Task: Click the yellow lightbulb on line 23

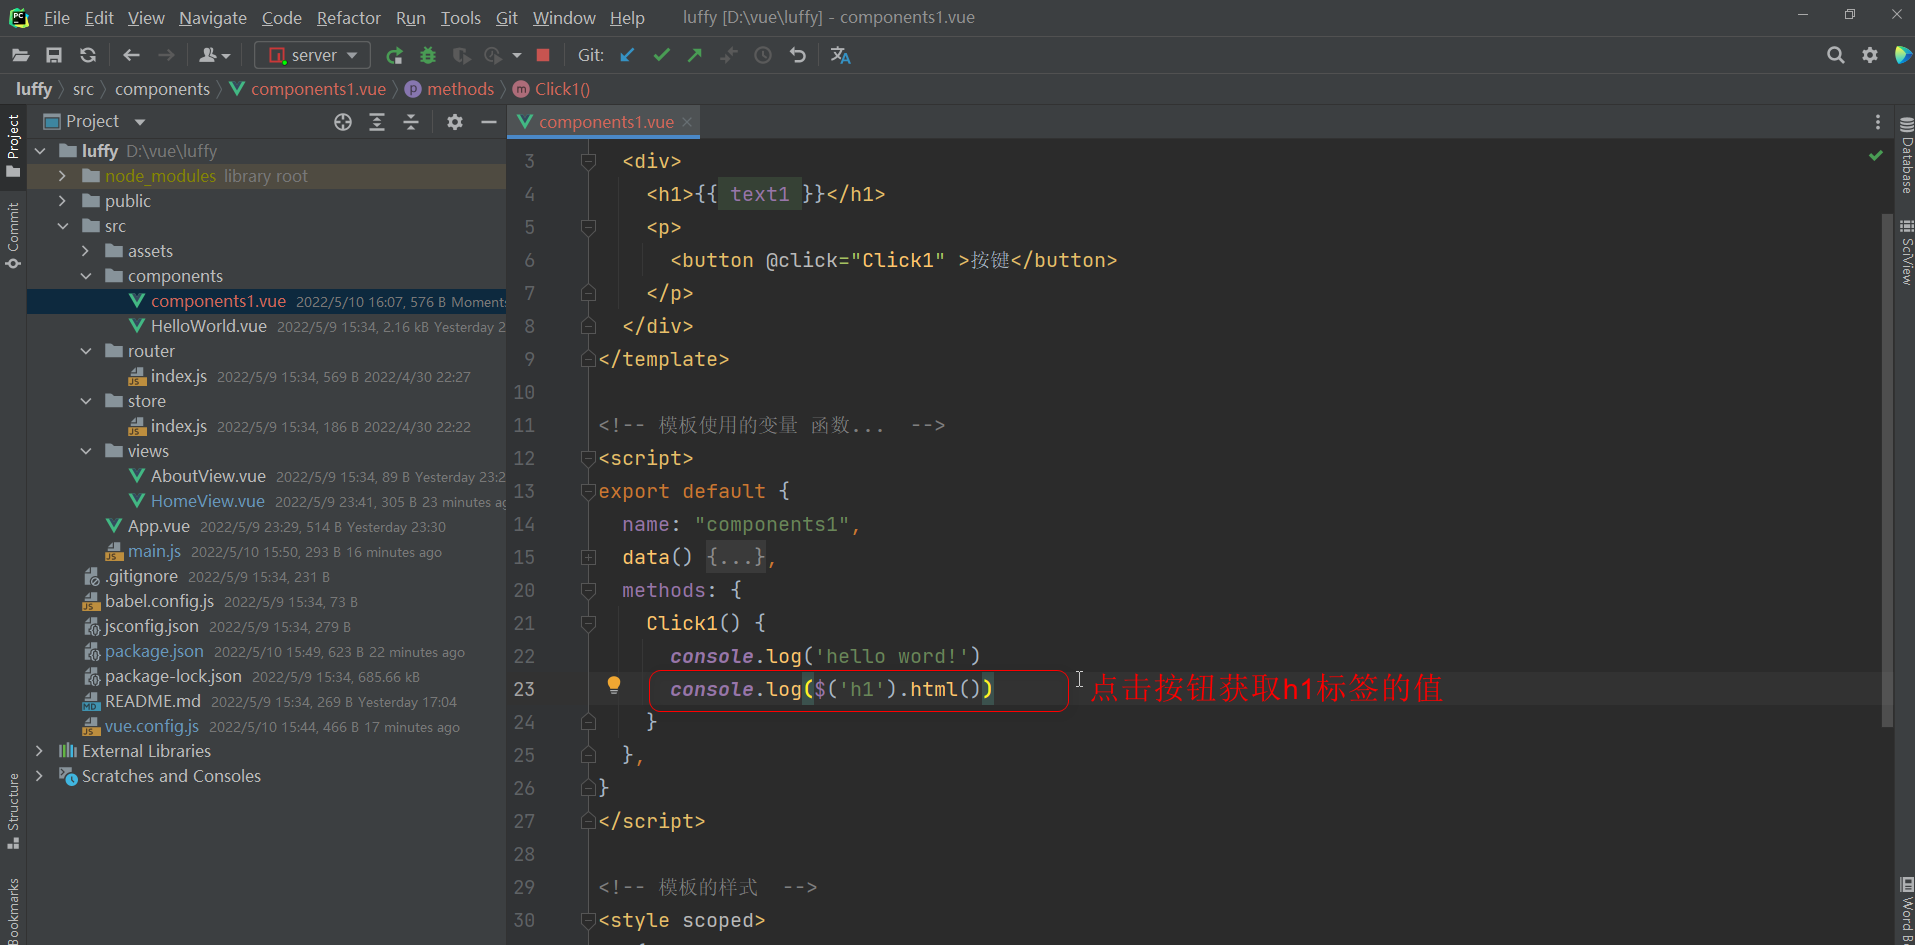Action: click(x=614, y=685)
